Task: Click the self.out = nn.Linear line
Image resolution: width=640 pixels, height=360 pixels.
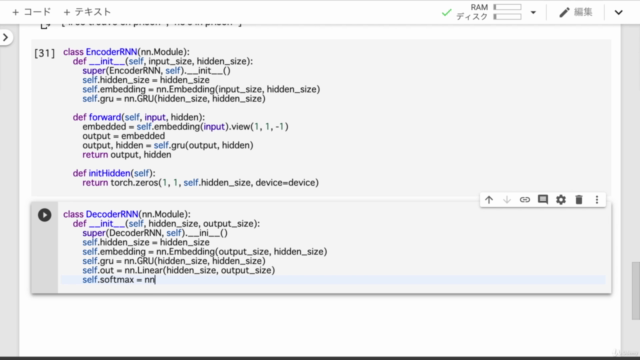Action: pyautogui.click(x=178, y=270)
